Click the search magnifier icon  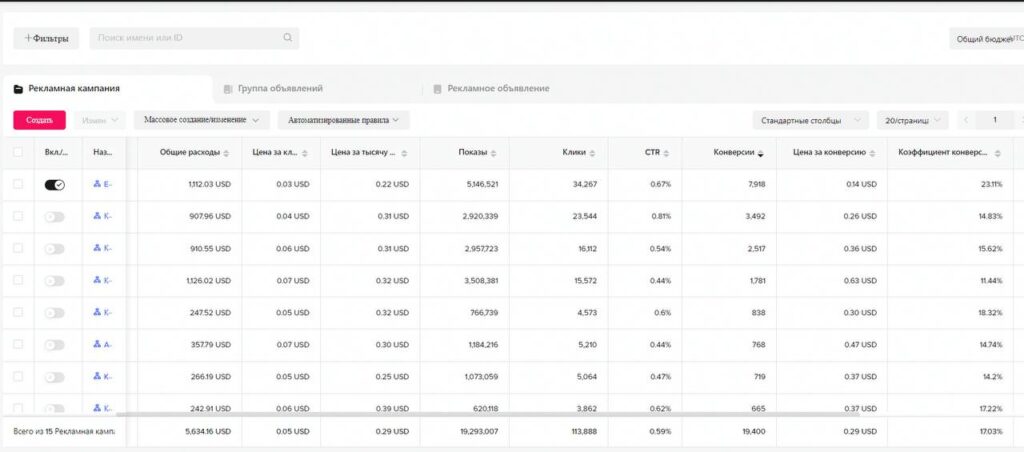pos(287,38)
